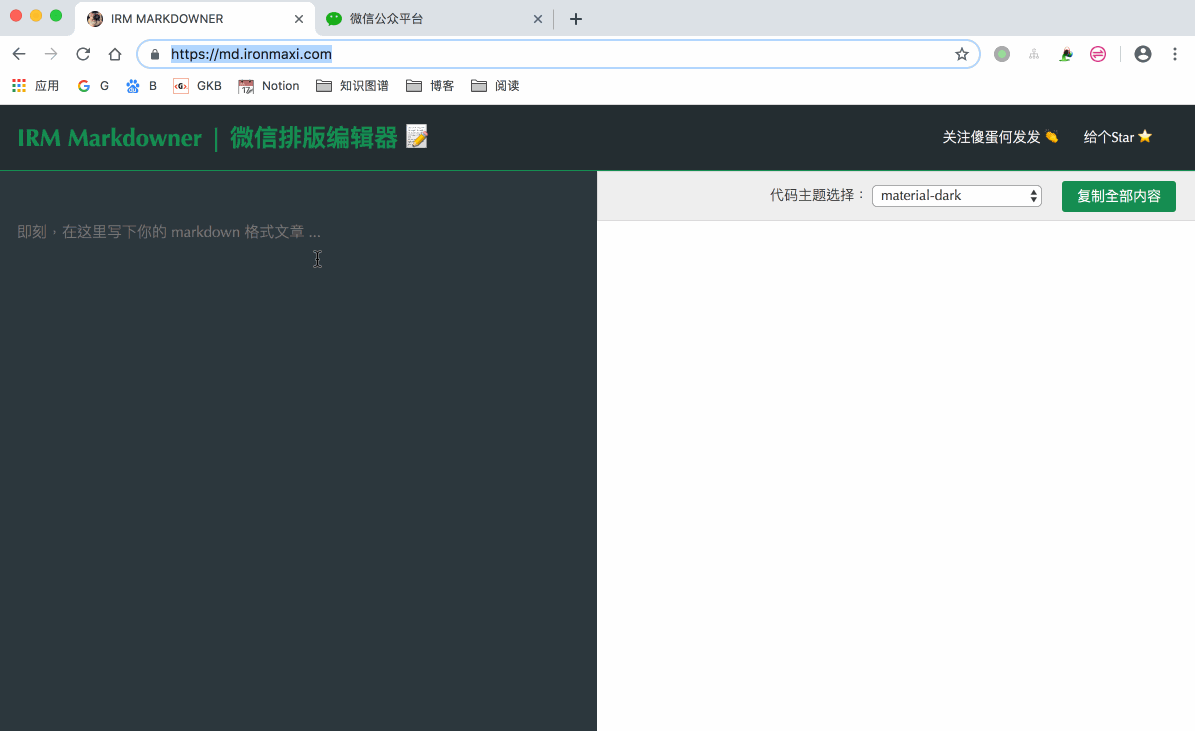Click the IDM browser extension icon
This screenshot has width=1195, height=731.
(1065, 54)
